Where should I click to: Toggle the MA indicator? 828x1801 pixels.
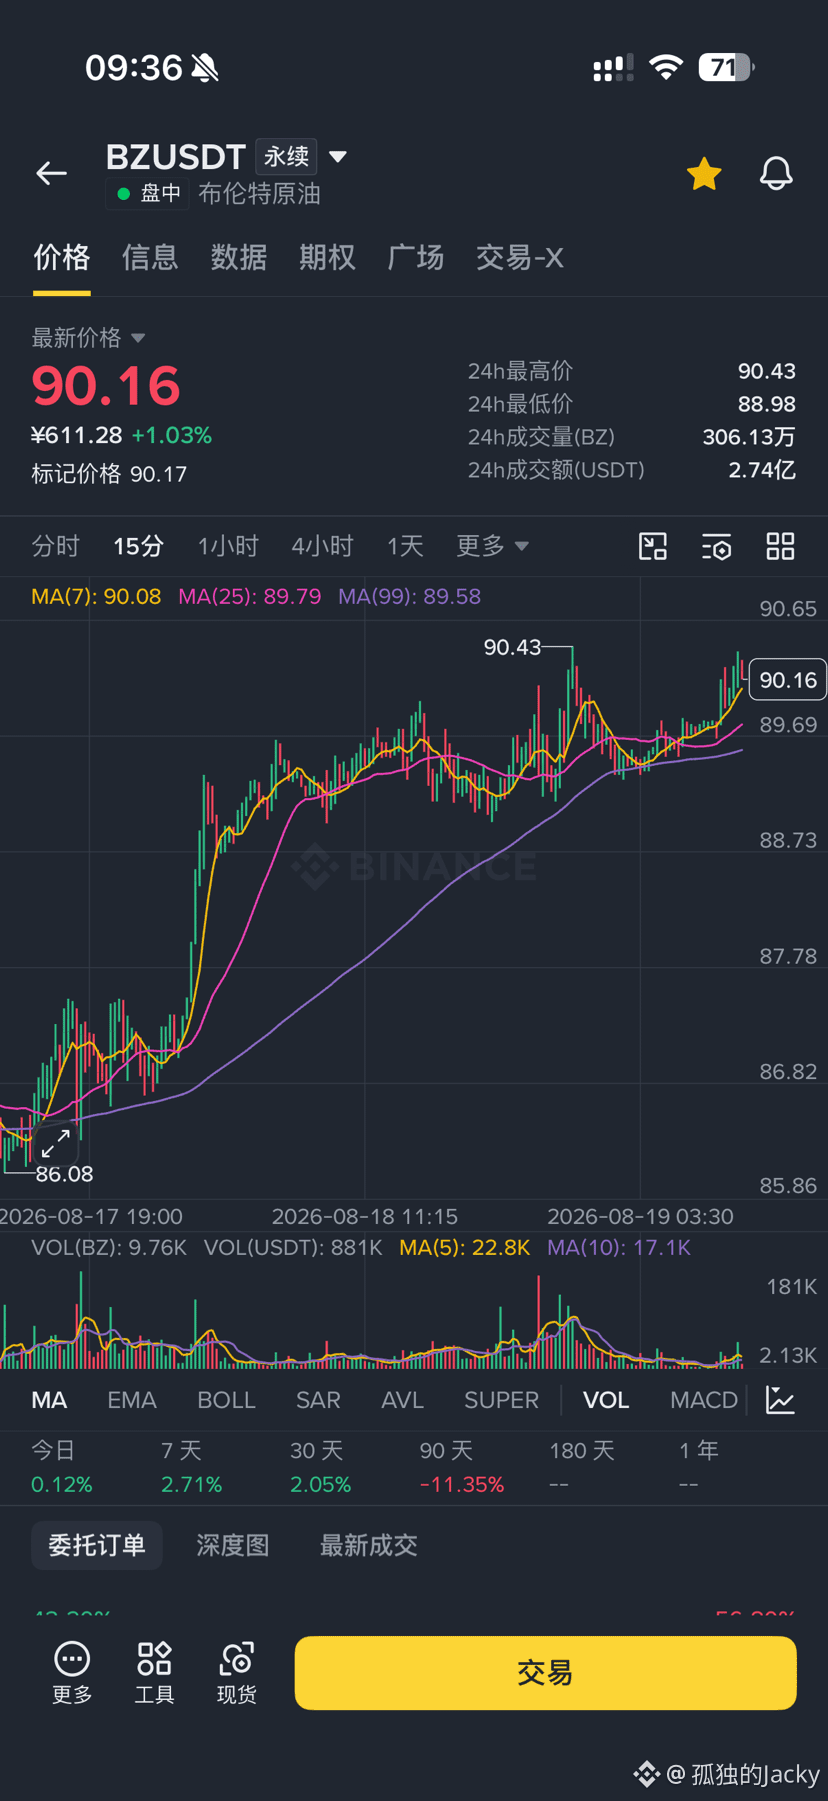click(49, 1400)
